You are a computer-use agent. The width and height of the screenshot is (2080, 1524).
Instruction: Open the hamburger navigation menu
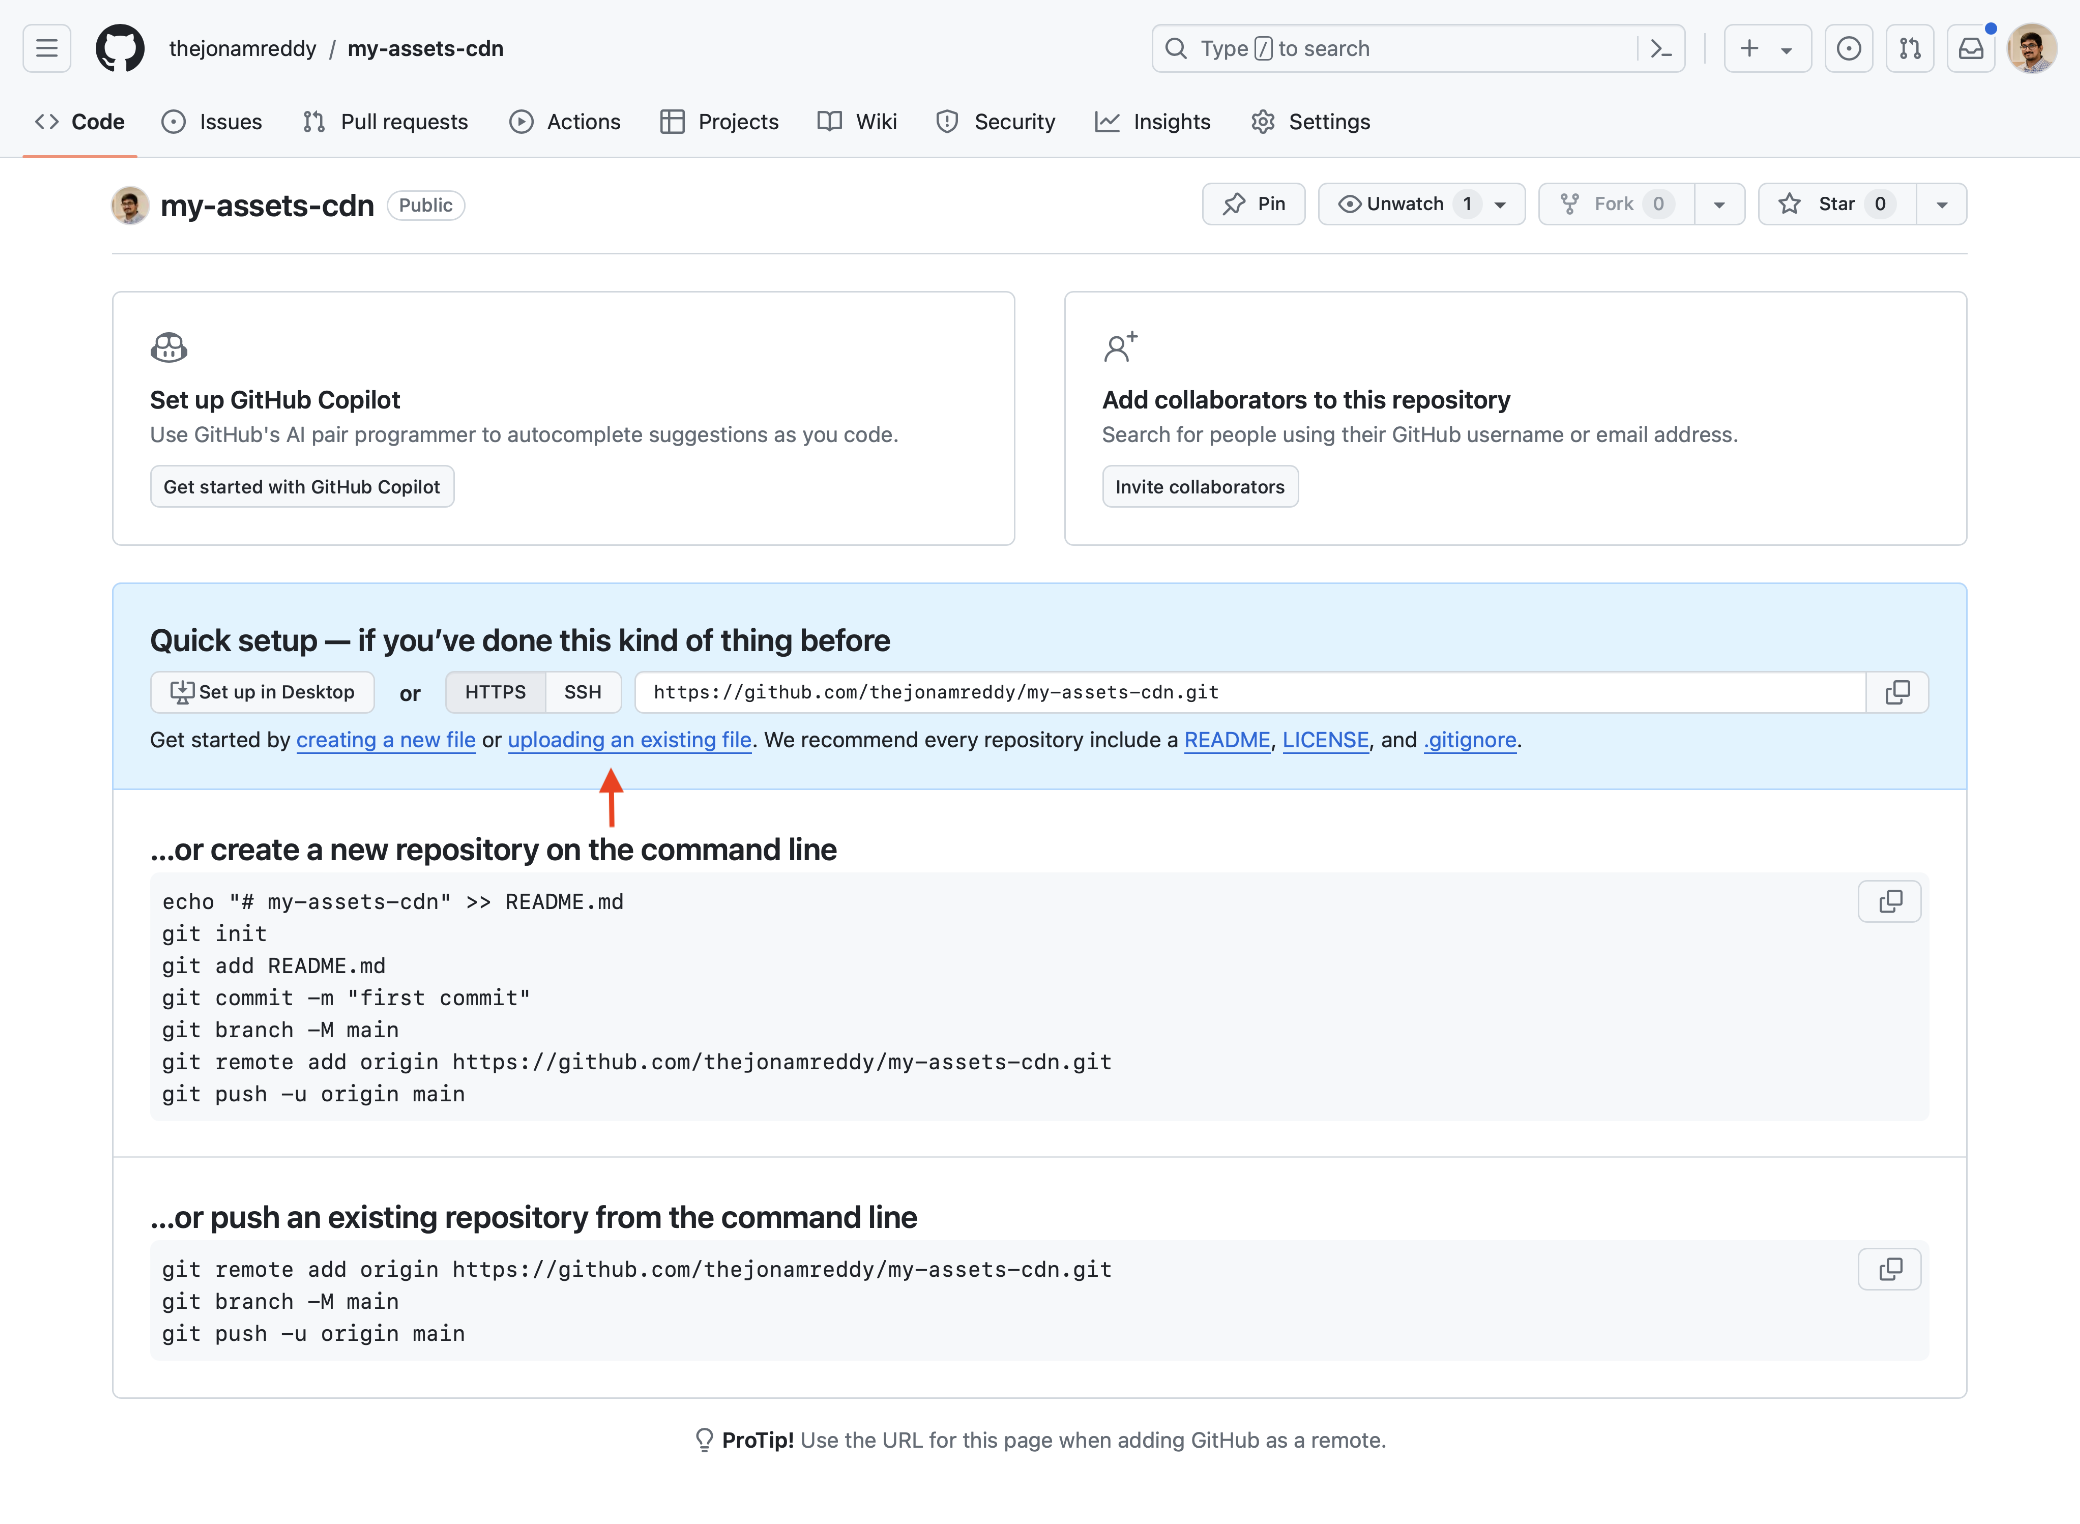(x=47, y=48)
